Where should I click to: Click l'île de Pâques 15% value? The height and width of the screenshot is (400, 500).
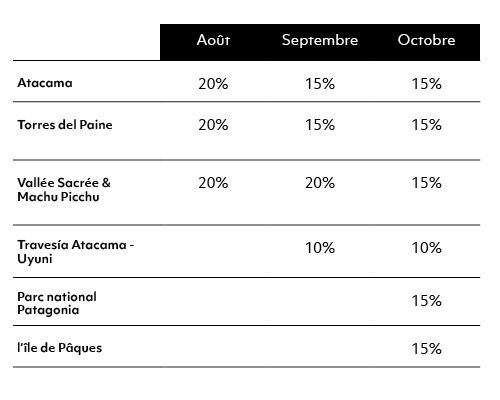(x=426, y=349)
